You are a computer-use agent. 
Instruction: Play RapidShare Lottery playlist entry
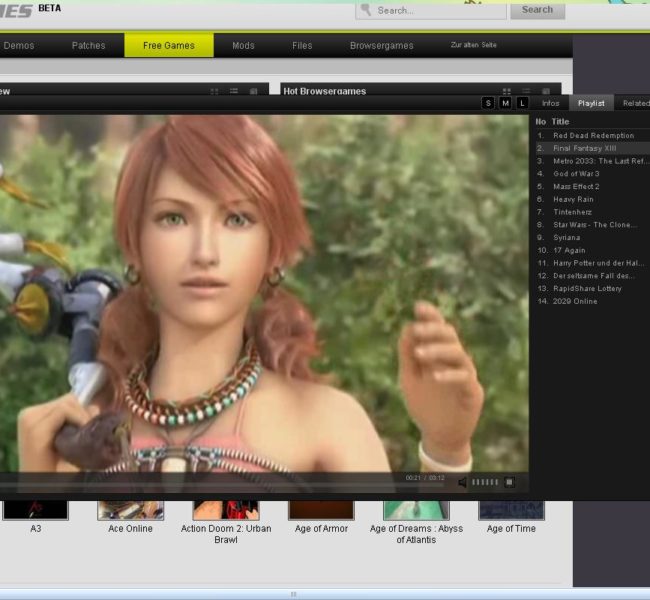(x=593, y=289)
